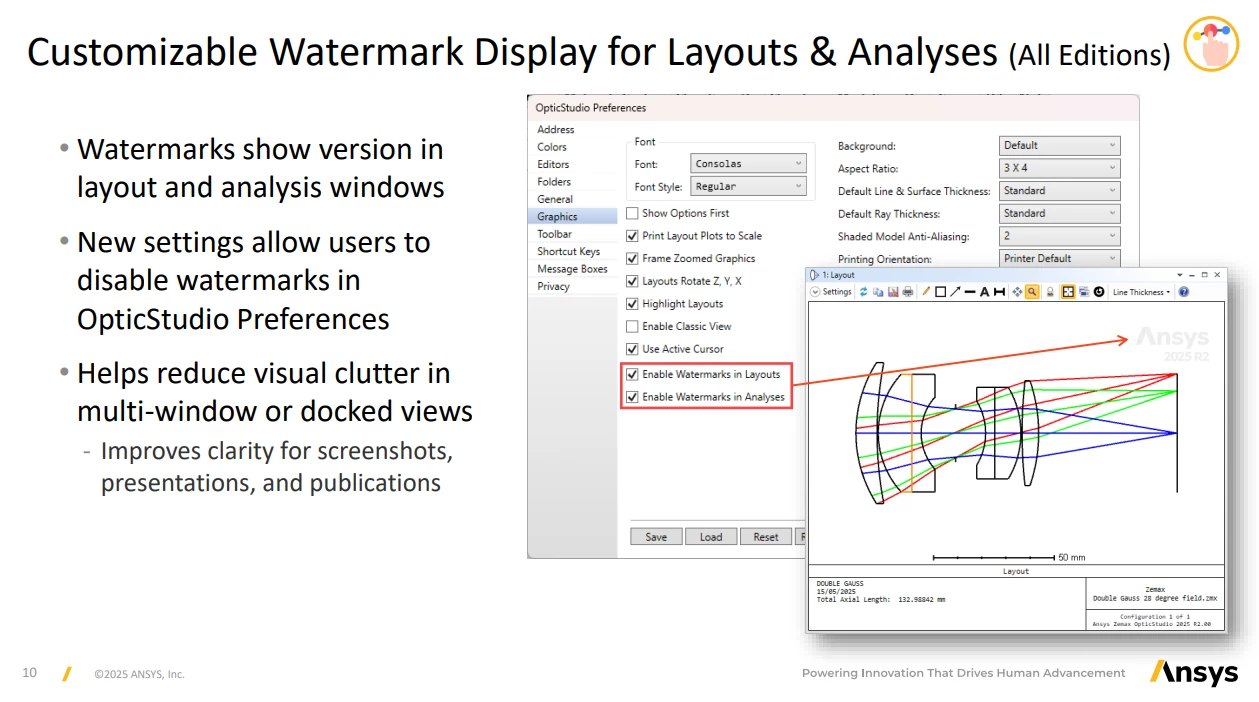
Task: Click the Refresh icon in Layout toolbar
Action: (864, 292)
